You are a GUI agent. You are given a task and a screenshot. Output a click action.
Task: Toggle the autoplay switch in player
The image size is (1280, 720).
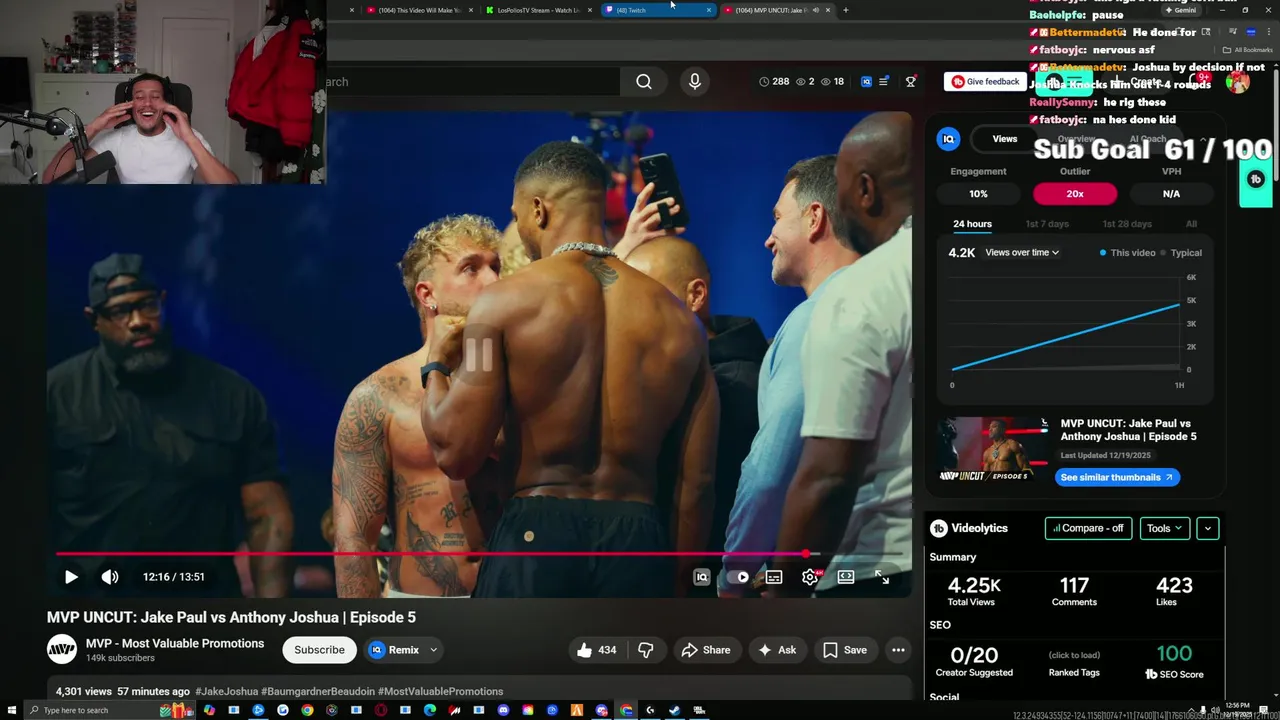(x=739, y=577)
